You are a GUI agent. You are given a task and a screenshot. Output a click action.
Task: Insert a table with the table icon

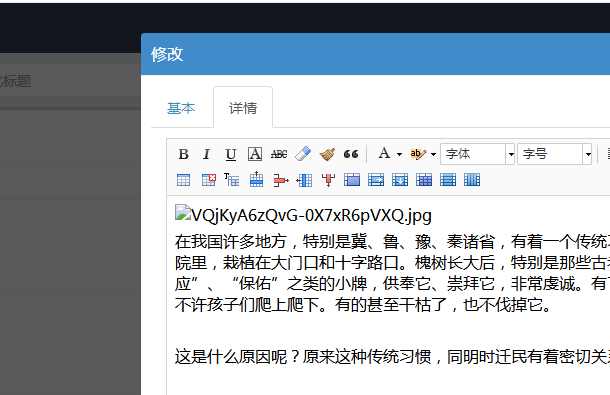pos(183,180)
